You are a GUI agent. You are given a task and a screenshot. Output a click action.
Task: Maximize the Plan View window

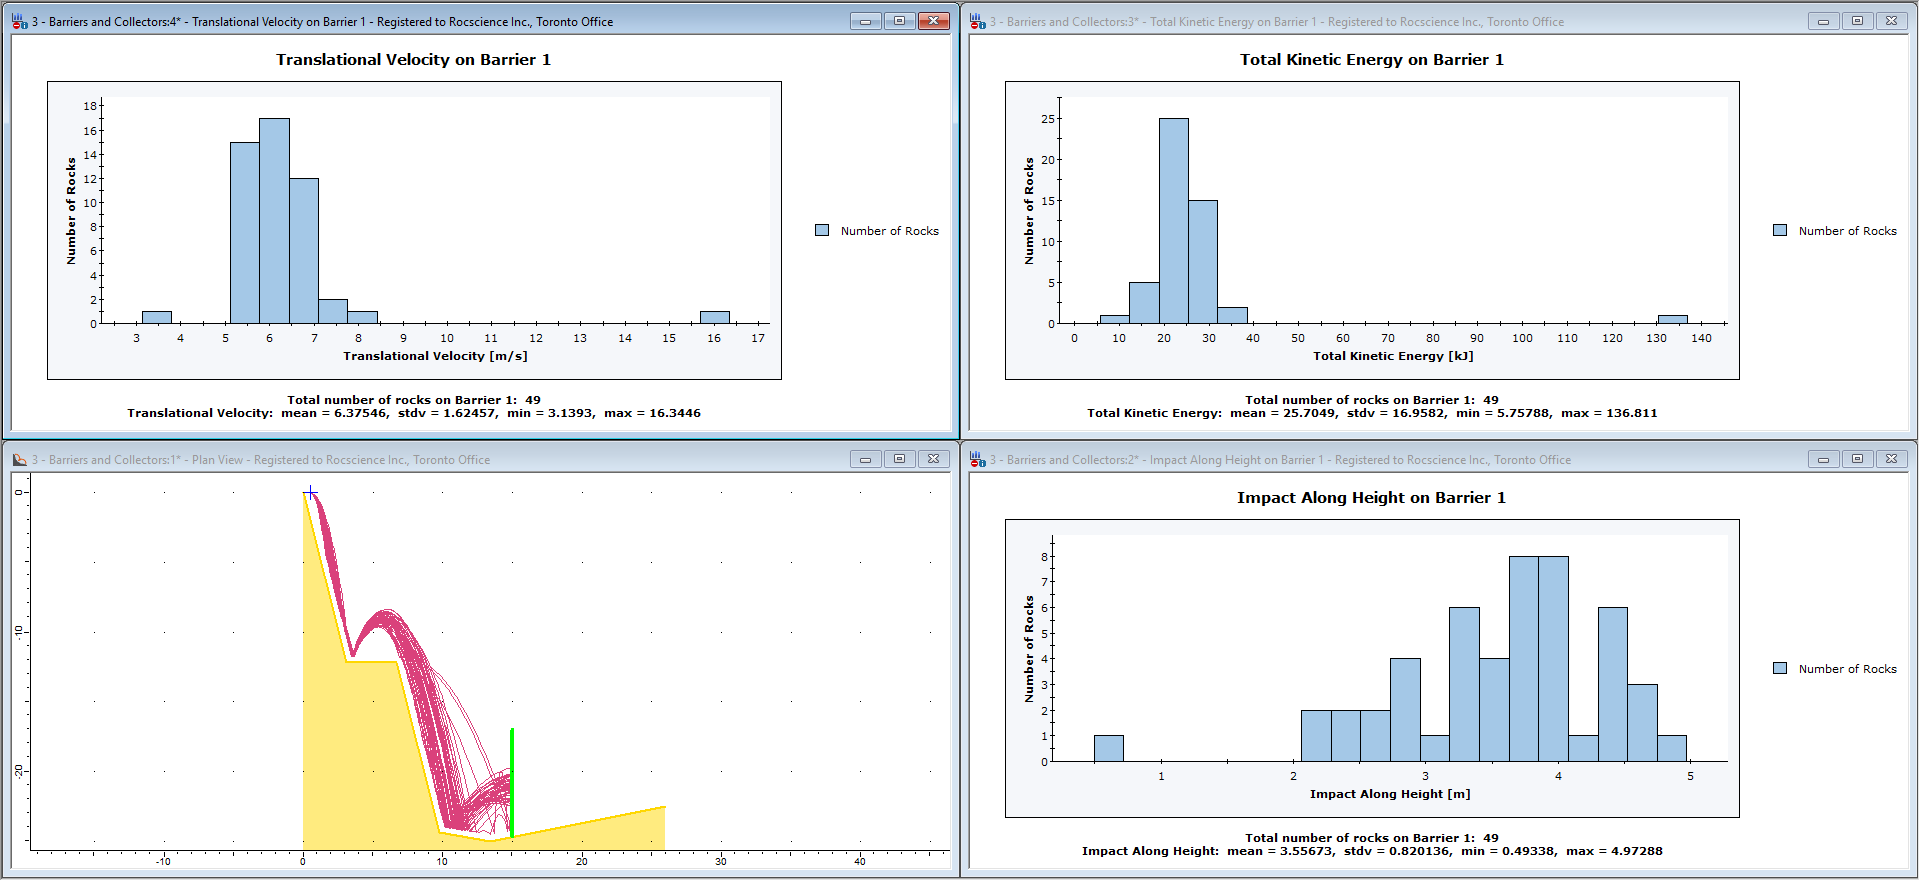[x=899, y=459]
